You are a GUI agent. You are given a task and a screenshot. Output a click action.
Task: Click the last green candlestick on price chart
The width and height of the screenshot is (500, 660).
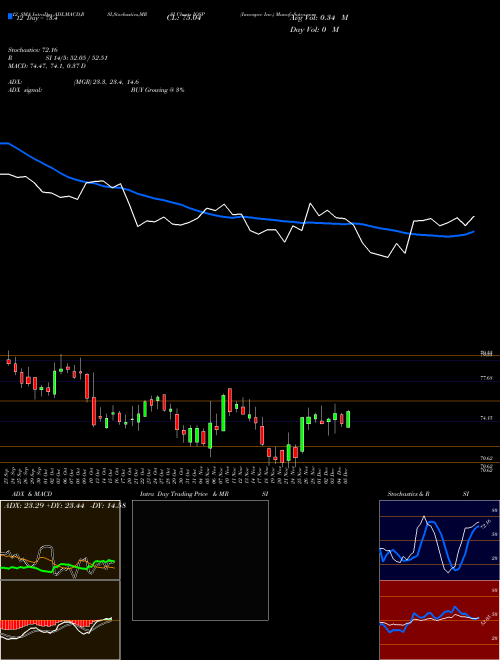348,419
